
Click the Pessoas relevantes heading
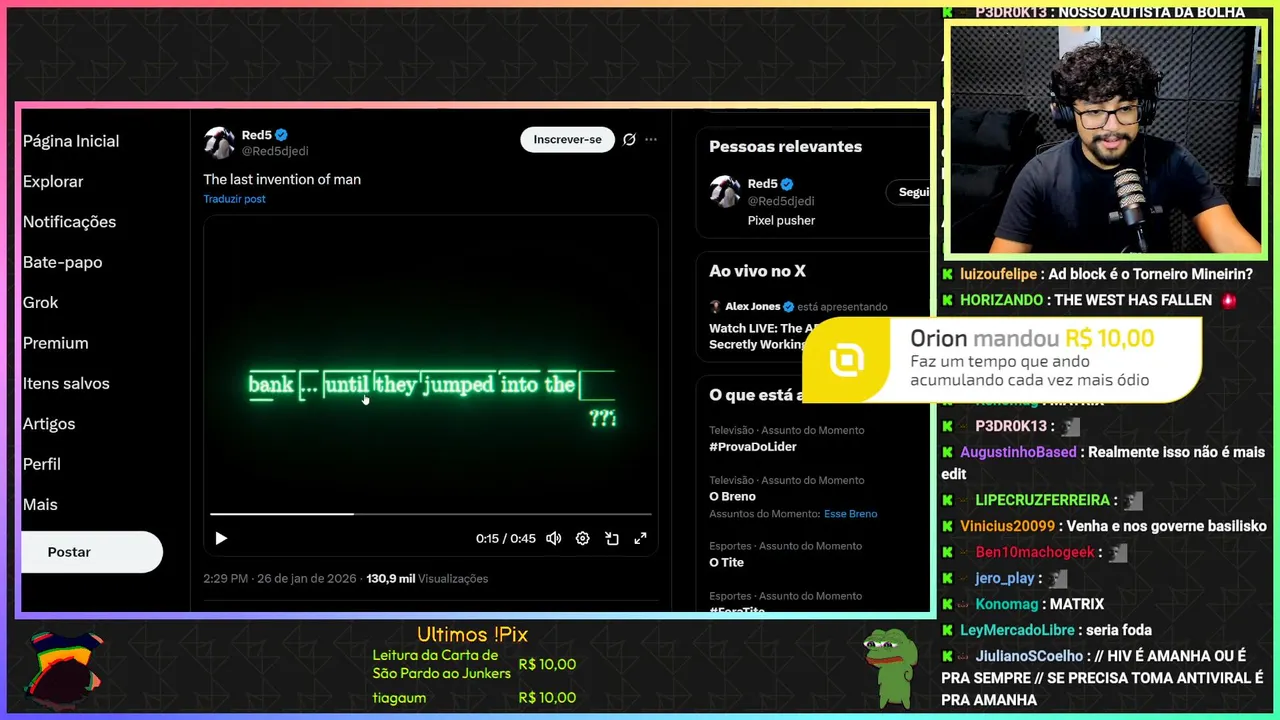[x=785, y=146]
